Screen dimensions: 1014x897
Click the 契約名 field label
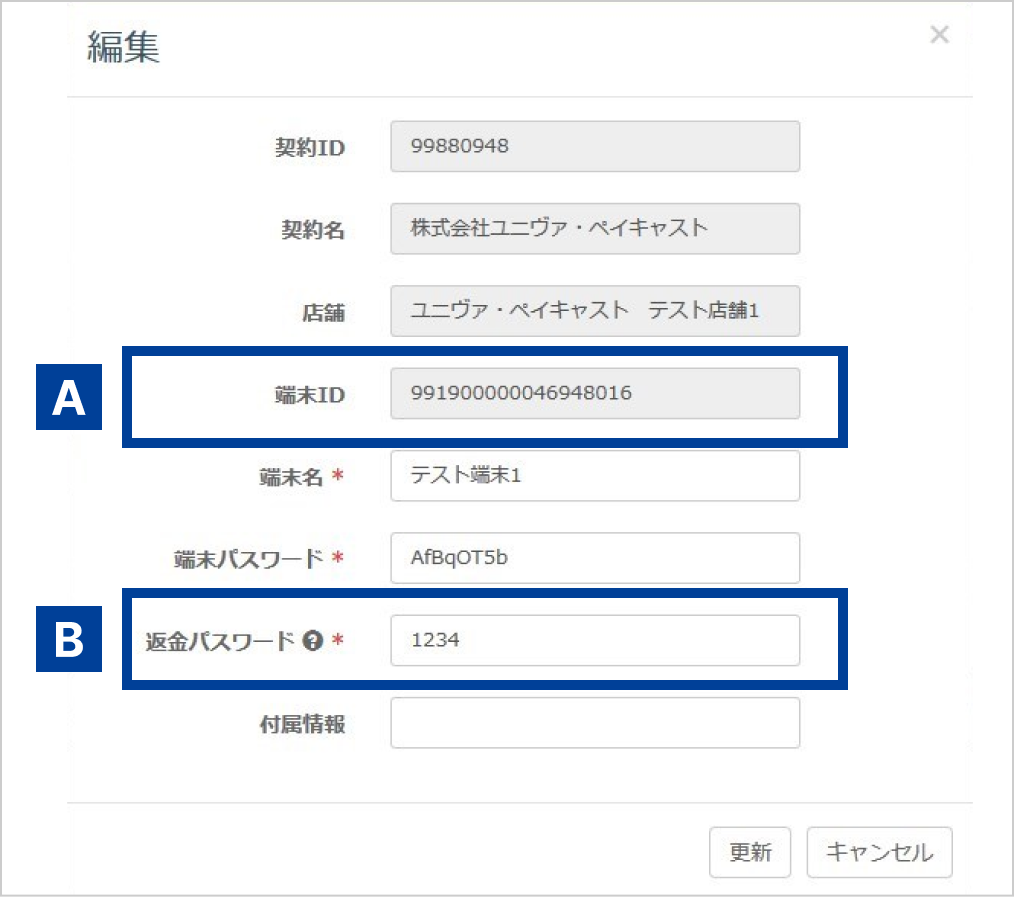[312, 230]
